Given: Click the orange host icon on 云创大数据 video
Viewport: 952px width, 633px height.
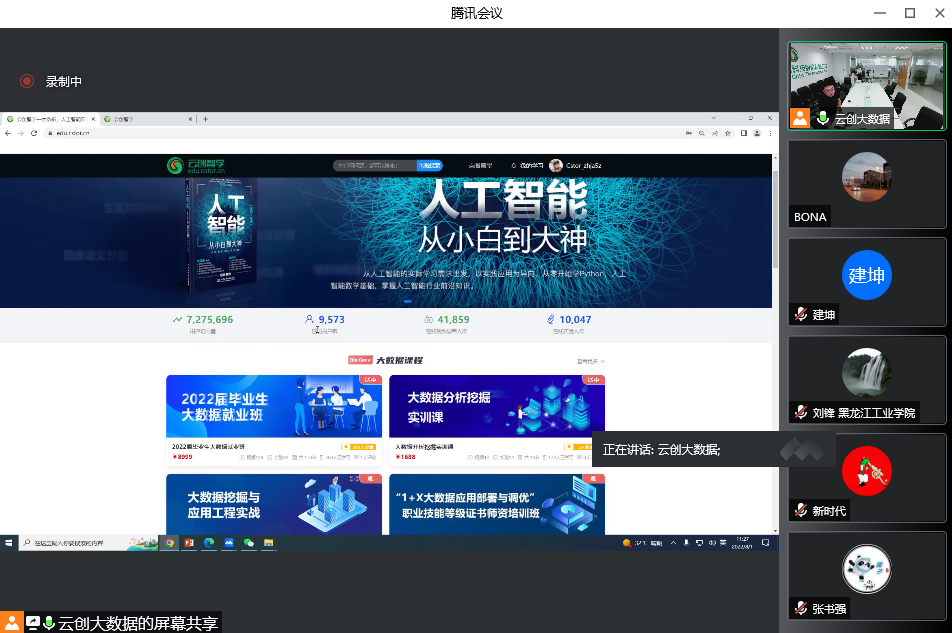Looking at the screenshot, I should point(800,118).
